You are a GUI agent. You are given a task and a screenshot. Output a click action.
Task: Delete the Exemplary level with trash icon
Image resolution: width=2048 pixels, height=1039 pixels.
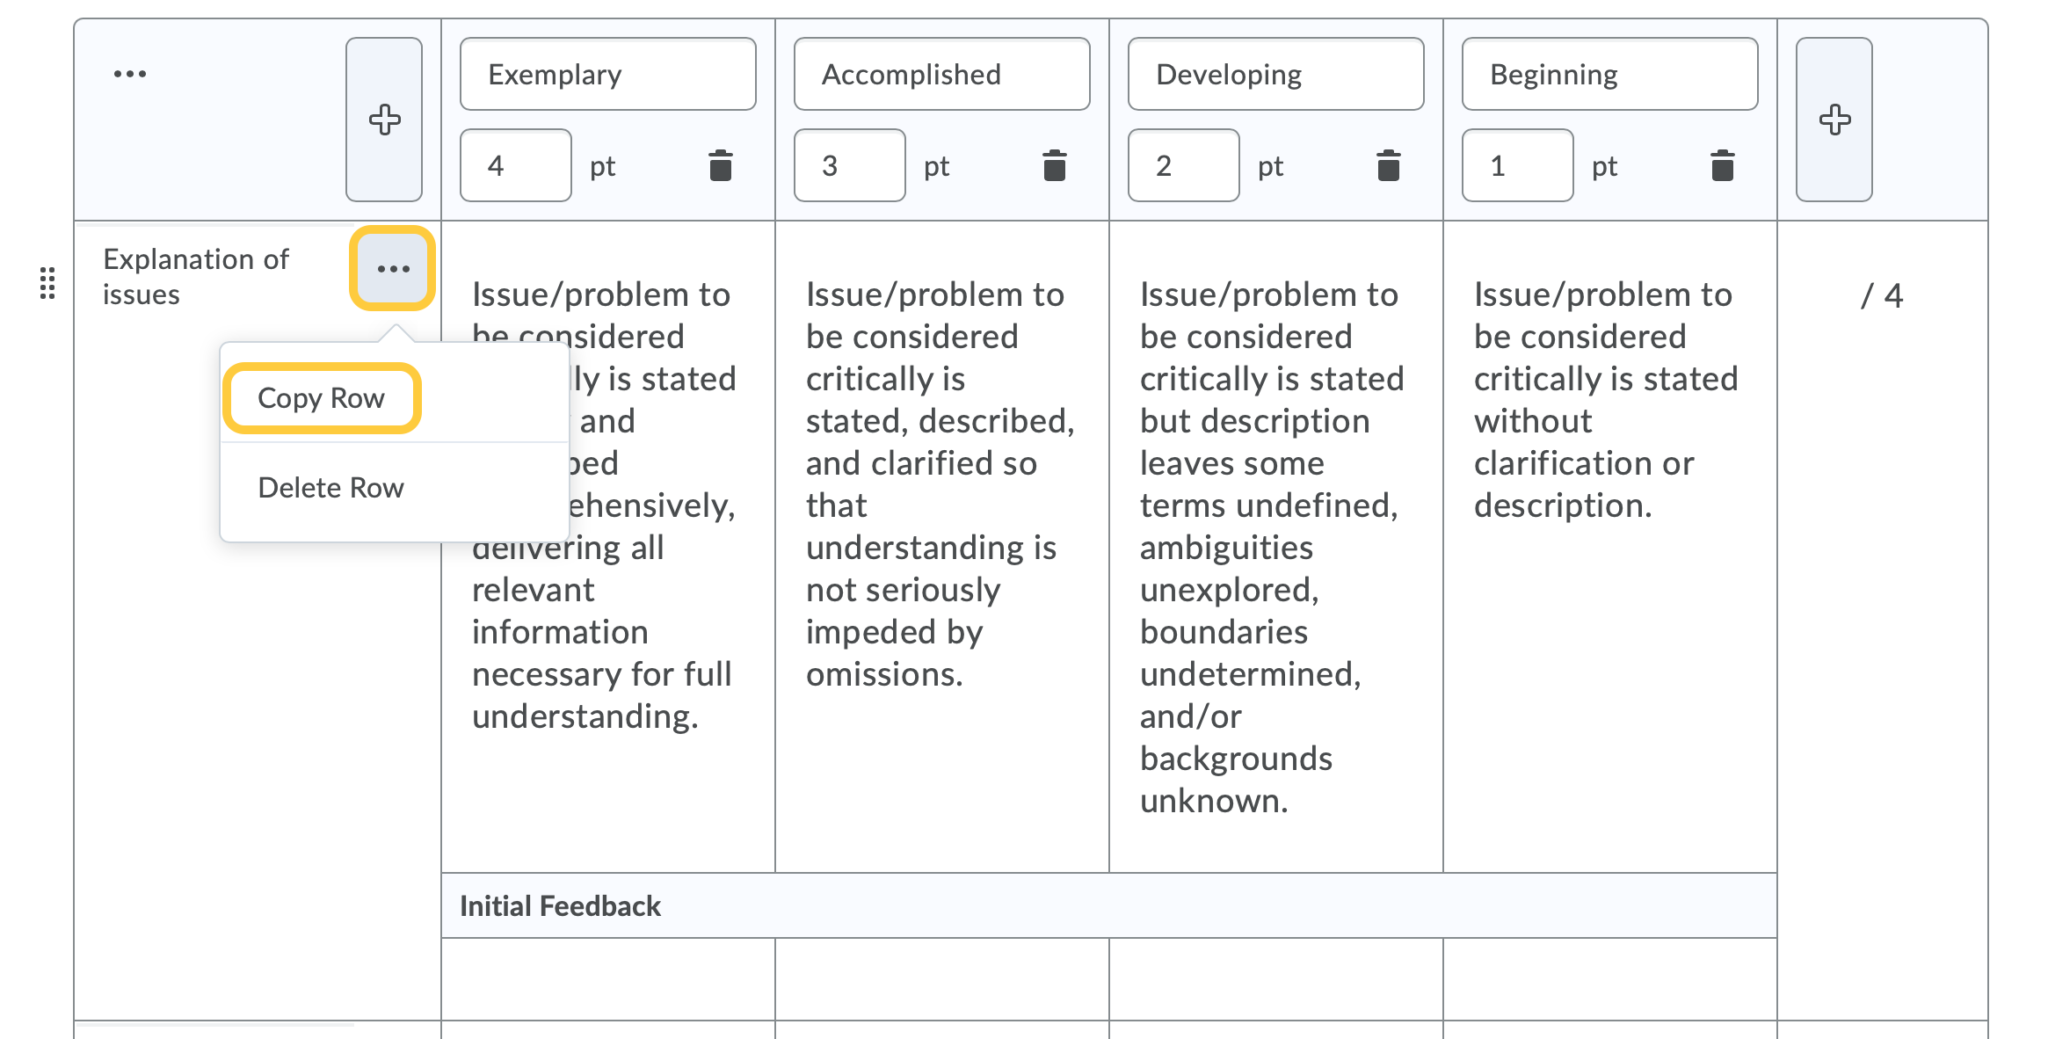pyautogui.click(x=720, y=166)
